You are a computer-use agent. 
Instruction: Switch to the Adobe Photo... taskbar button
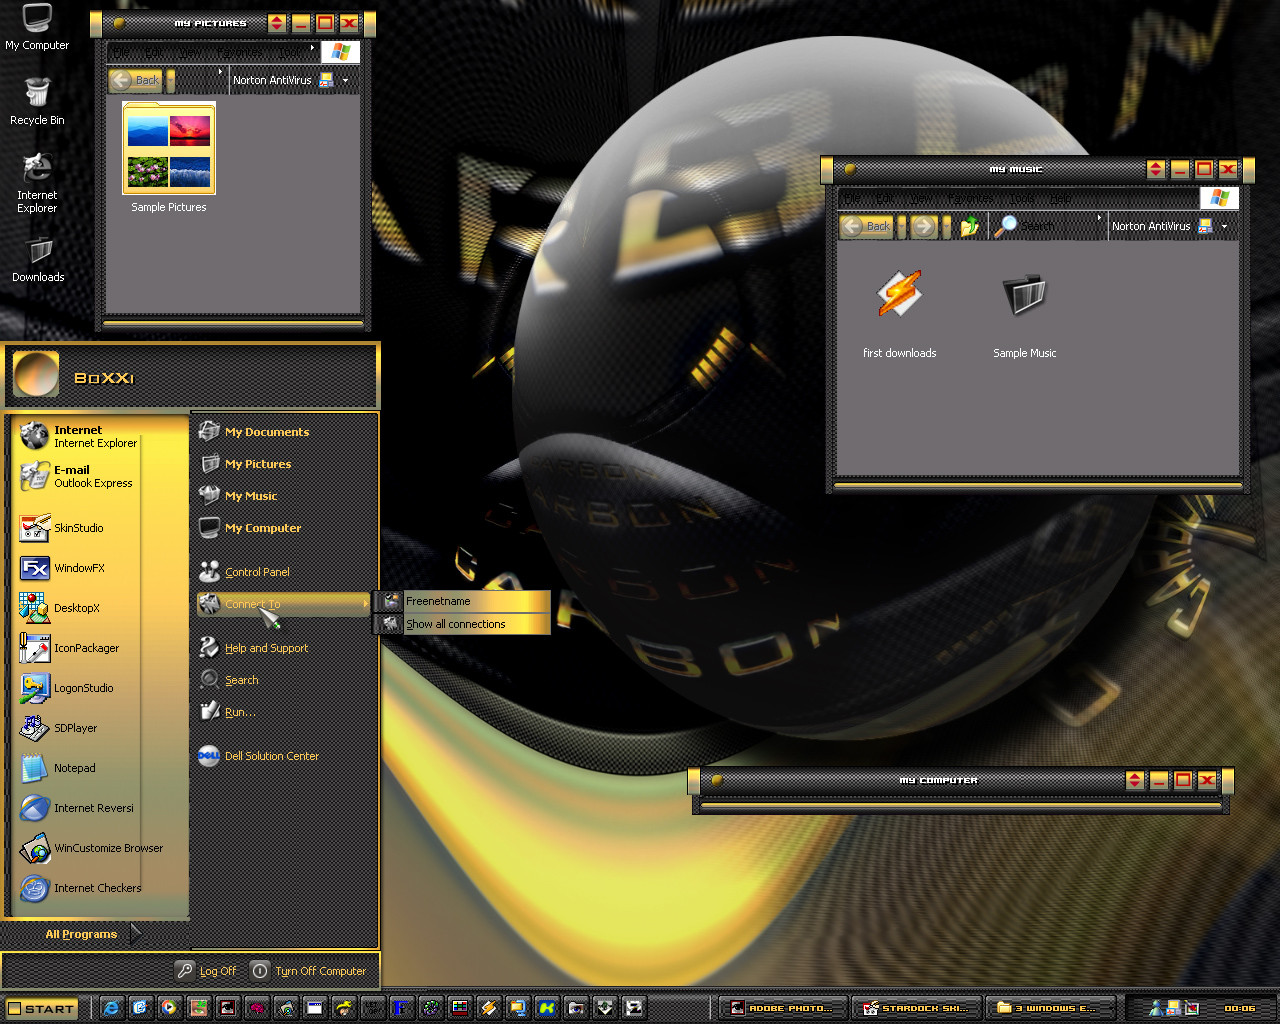[782, 1008]
